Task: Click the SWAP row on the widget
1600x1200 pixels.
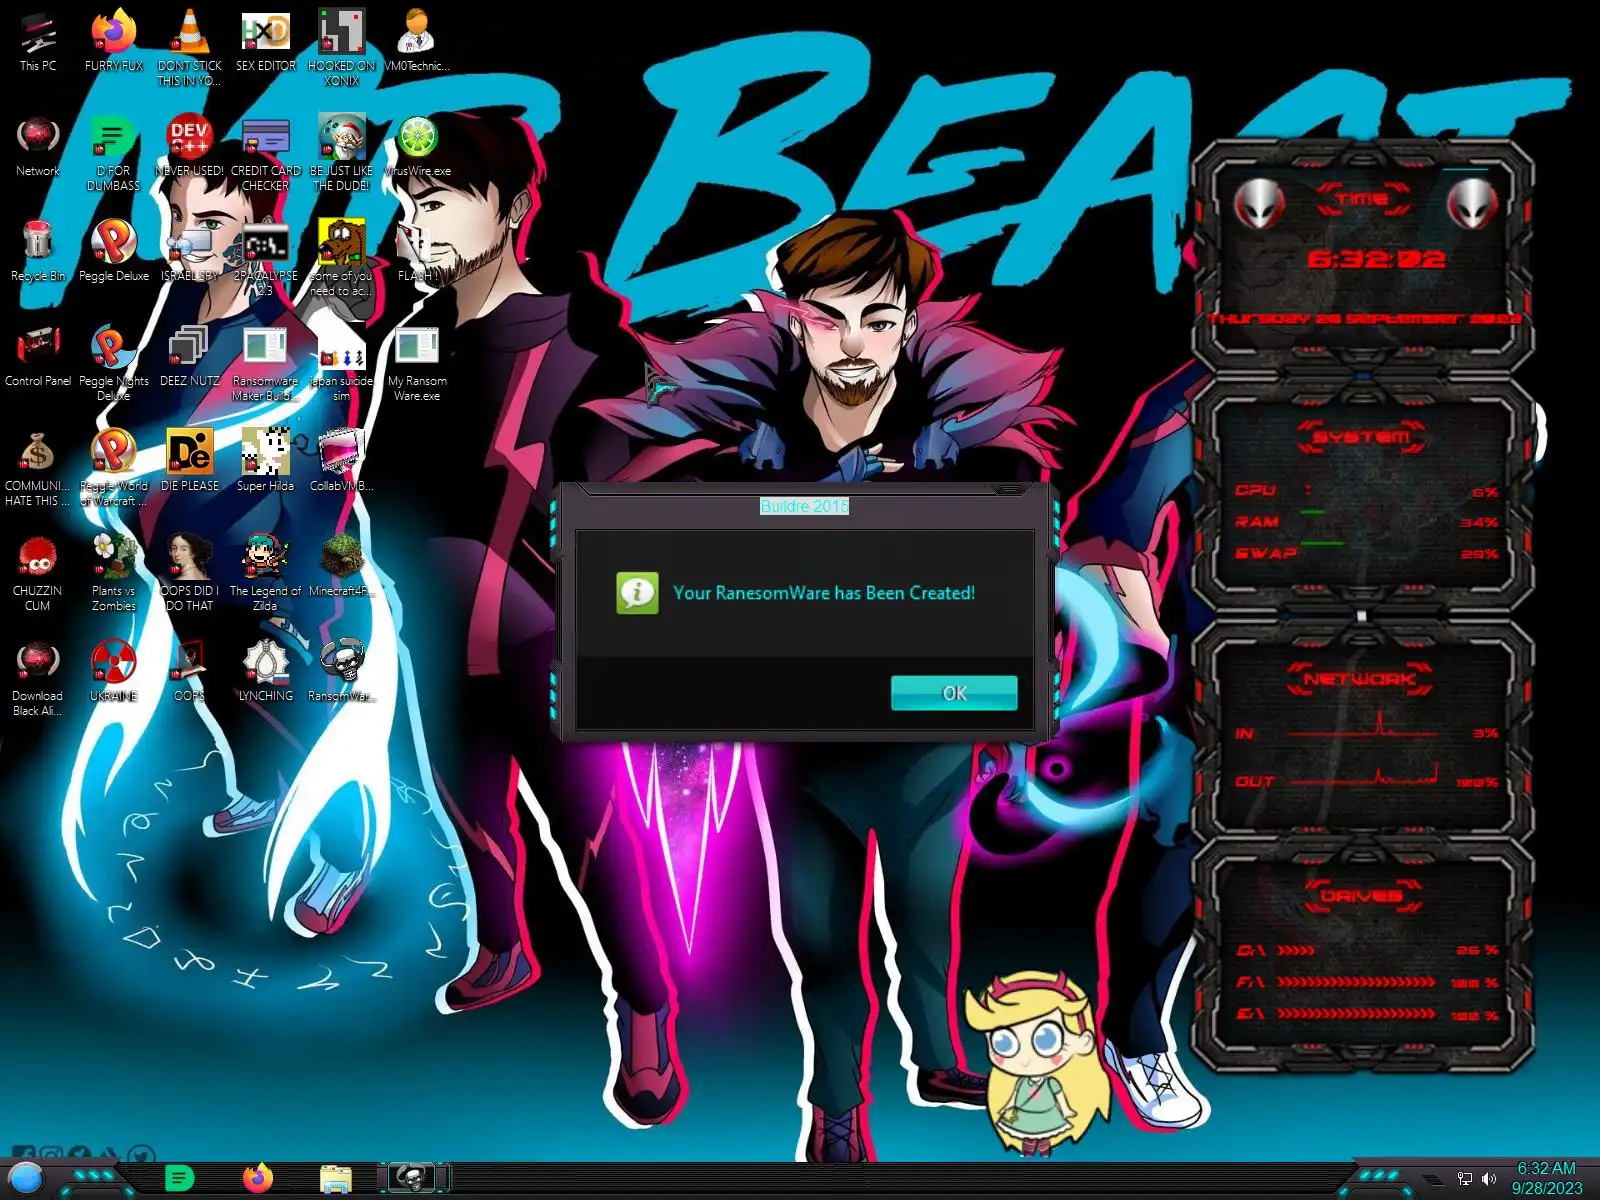Action: tap(1366, 553)
